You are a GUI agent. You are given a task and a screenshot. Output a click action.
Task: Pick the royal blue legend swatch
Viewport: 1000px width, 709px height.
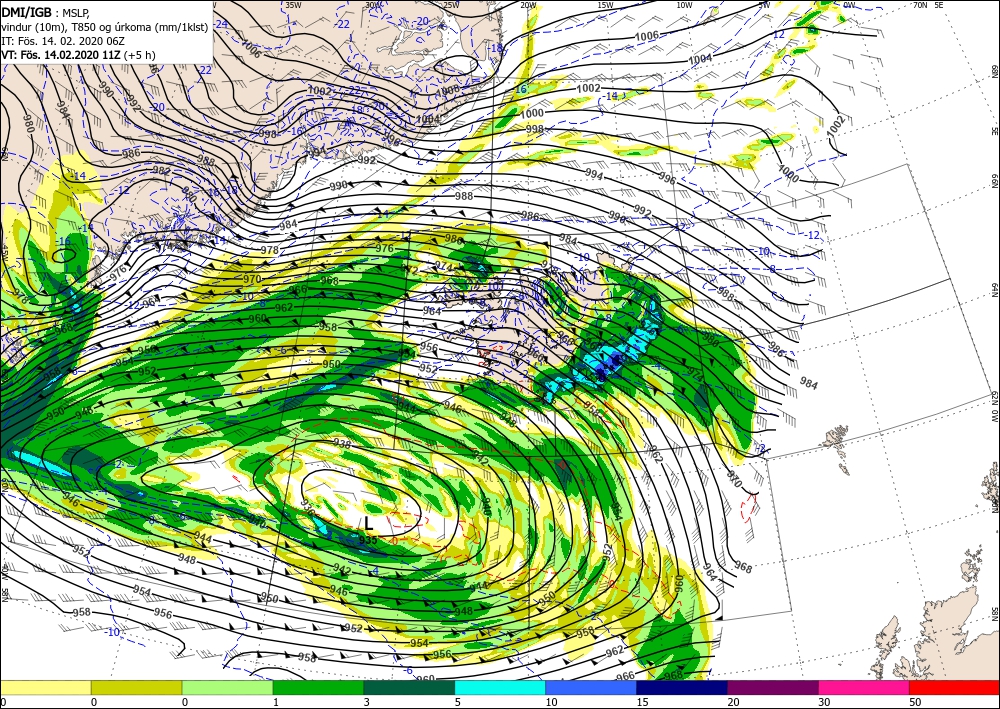591,687
